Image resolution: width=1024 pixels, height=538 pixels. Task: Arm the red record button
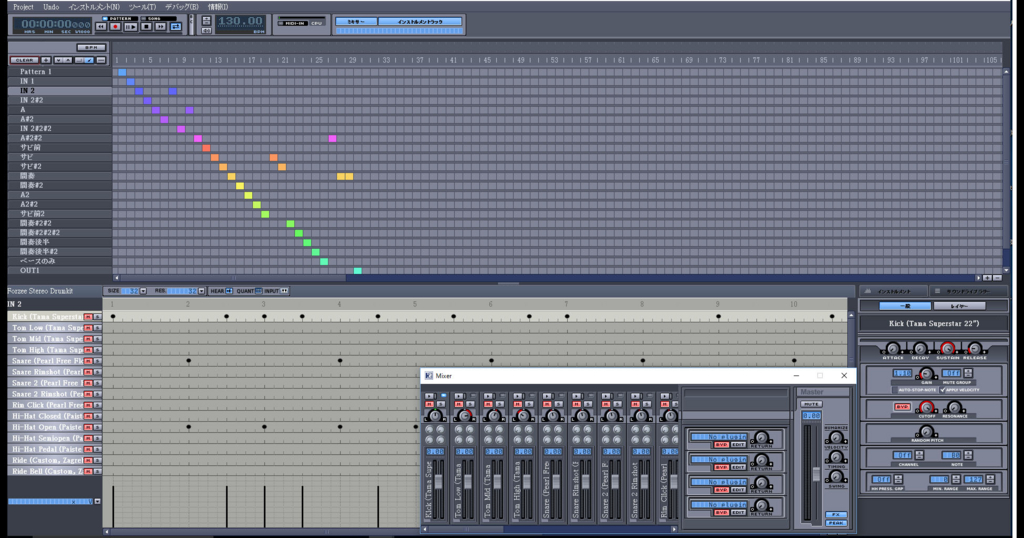(x=116, y=27)
